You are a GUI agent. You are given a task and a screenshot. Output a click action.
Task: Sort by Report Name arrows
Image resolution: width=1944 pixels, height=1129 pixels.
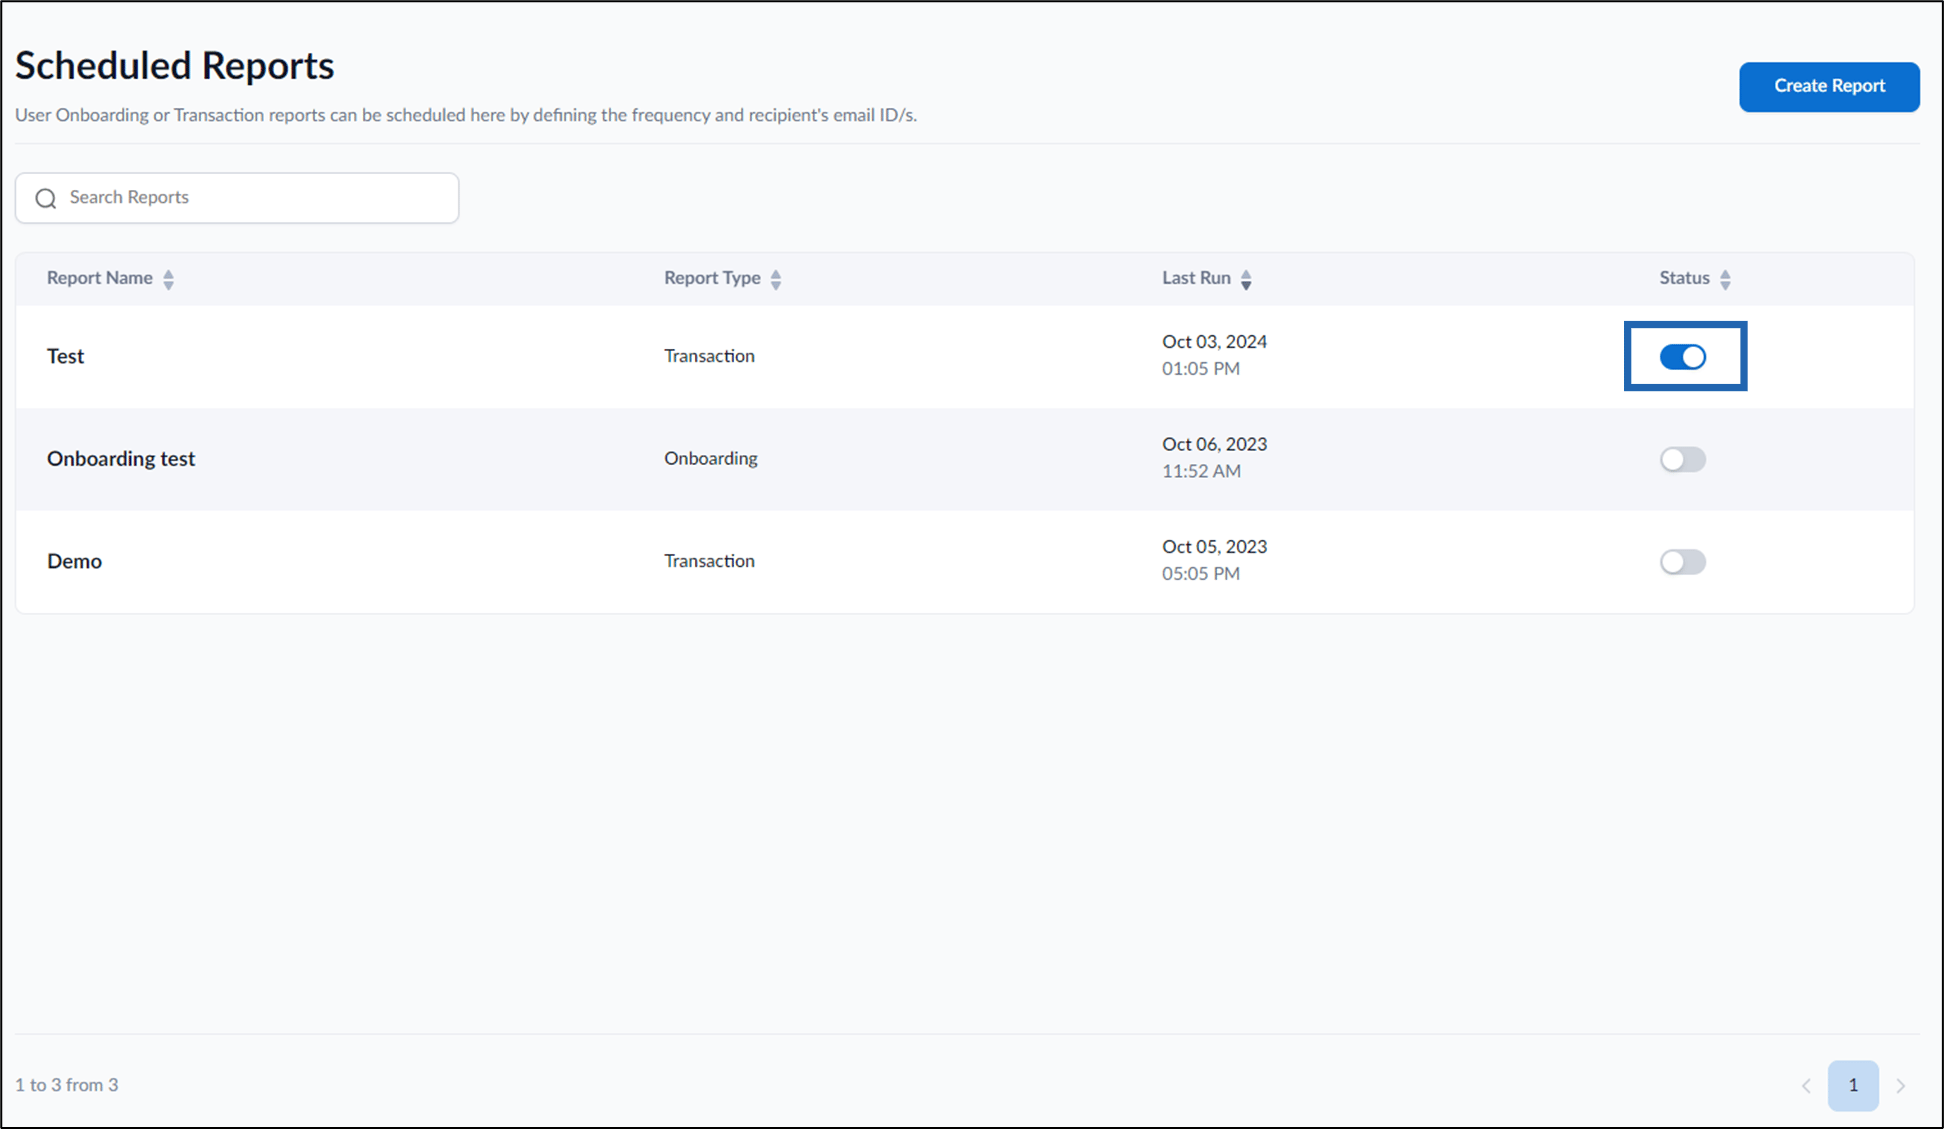pos(169,279)
